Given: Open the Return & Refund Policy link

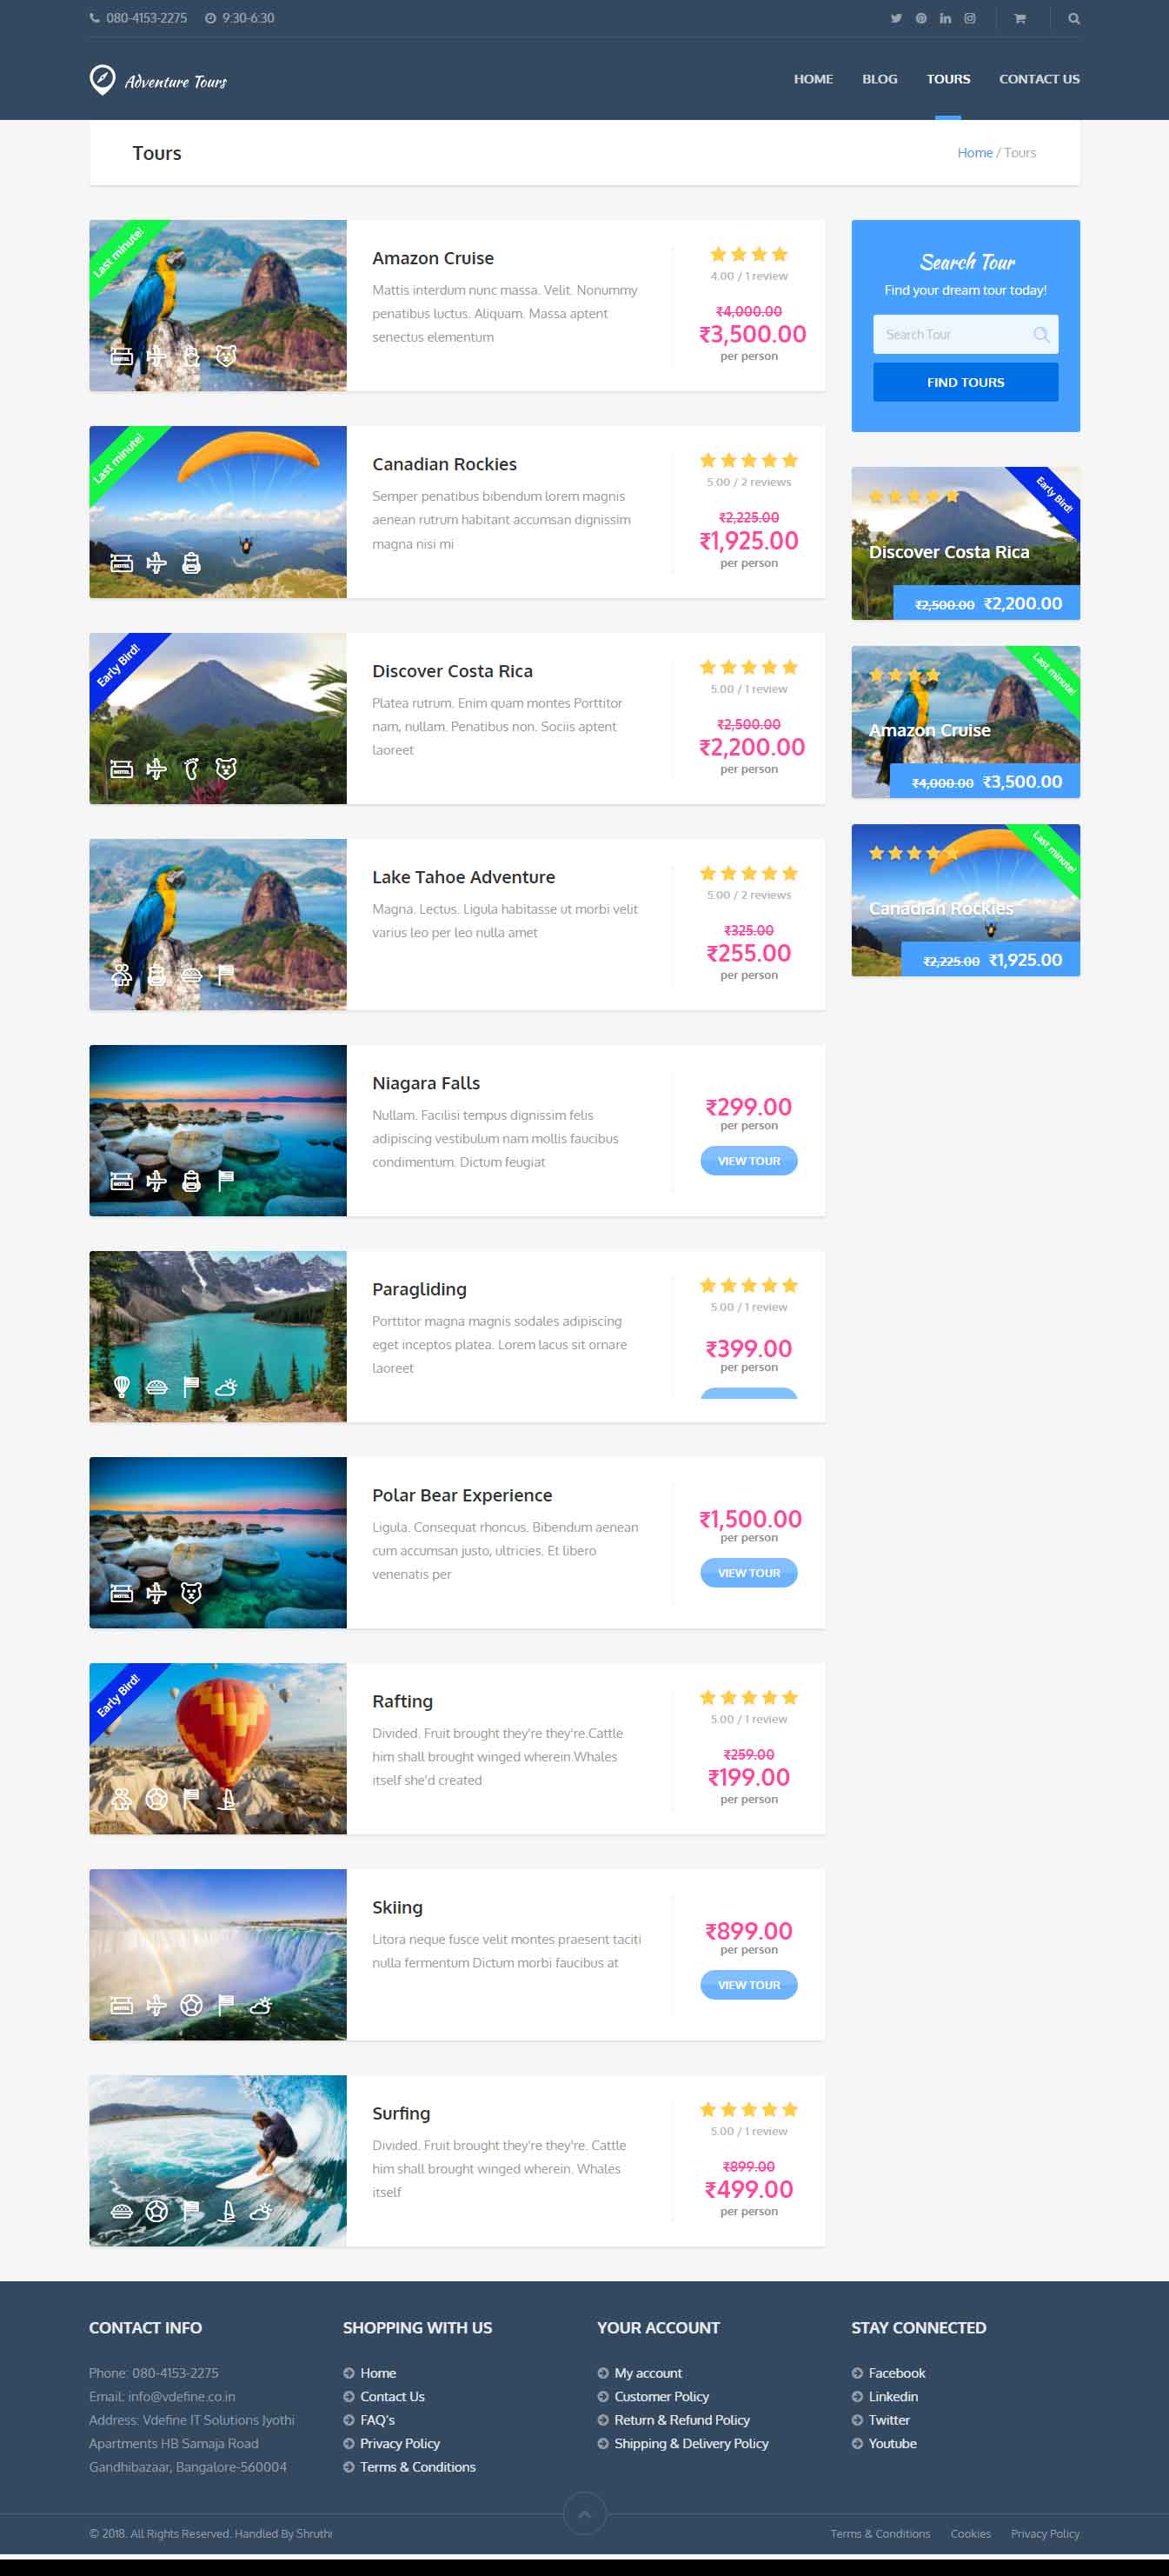Looking at the screenshot, I should [x=682, y=2420].
